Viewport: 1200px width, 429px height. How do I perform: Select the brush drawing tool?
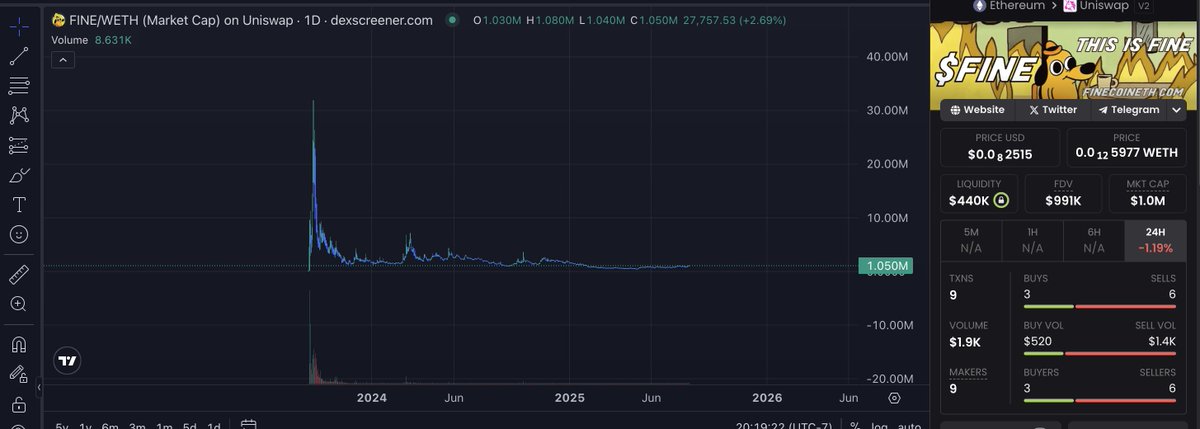(x=19, y=175)
